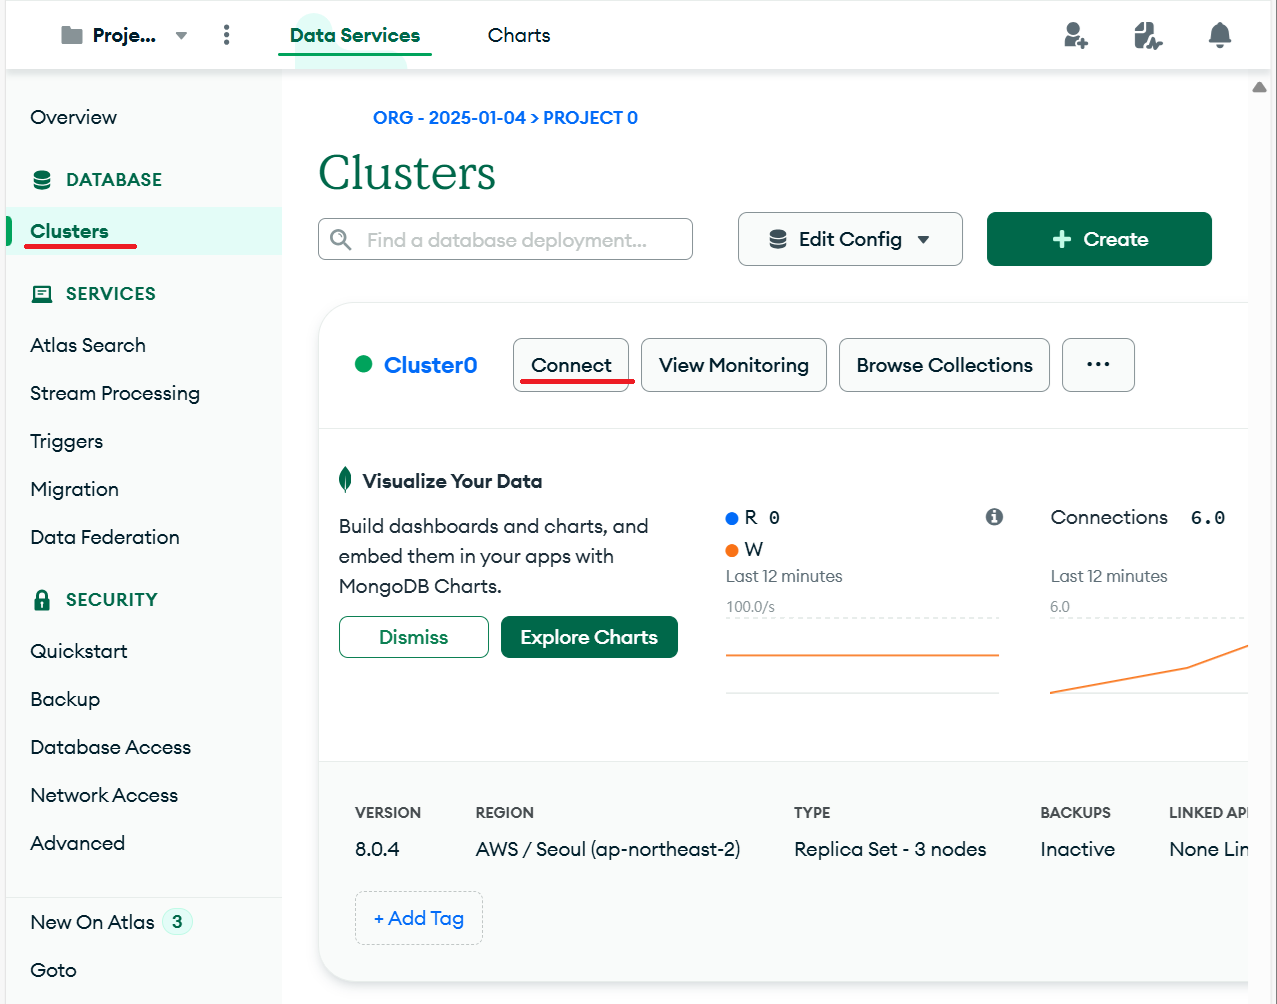
Task: Click the Connections chart
Action: pyautogui.click(x=1148, y=655)
